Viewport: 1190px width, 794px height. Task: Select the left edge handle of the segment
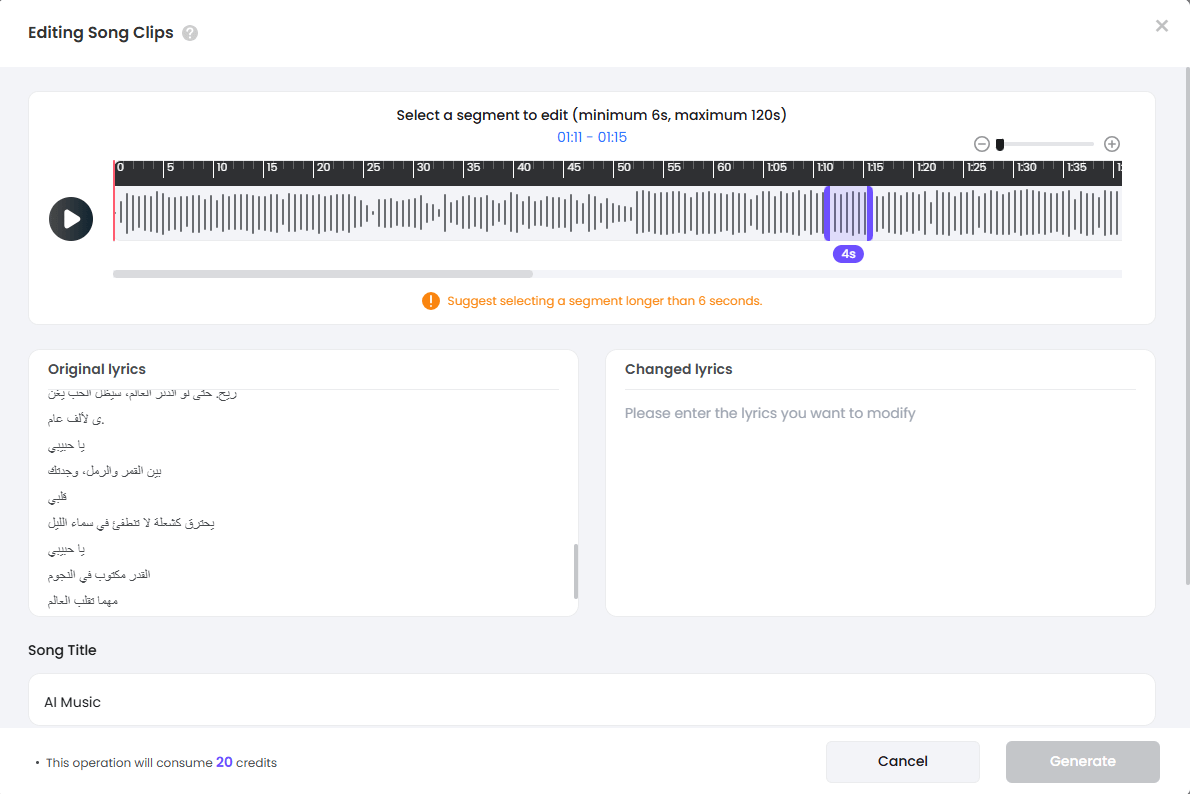828,212
